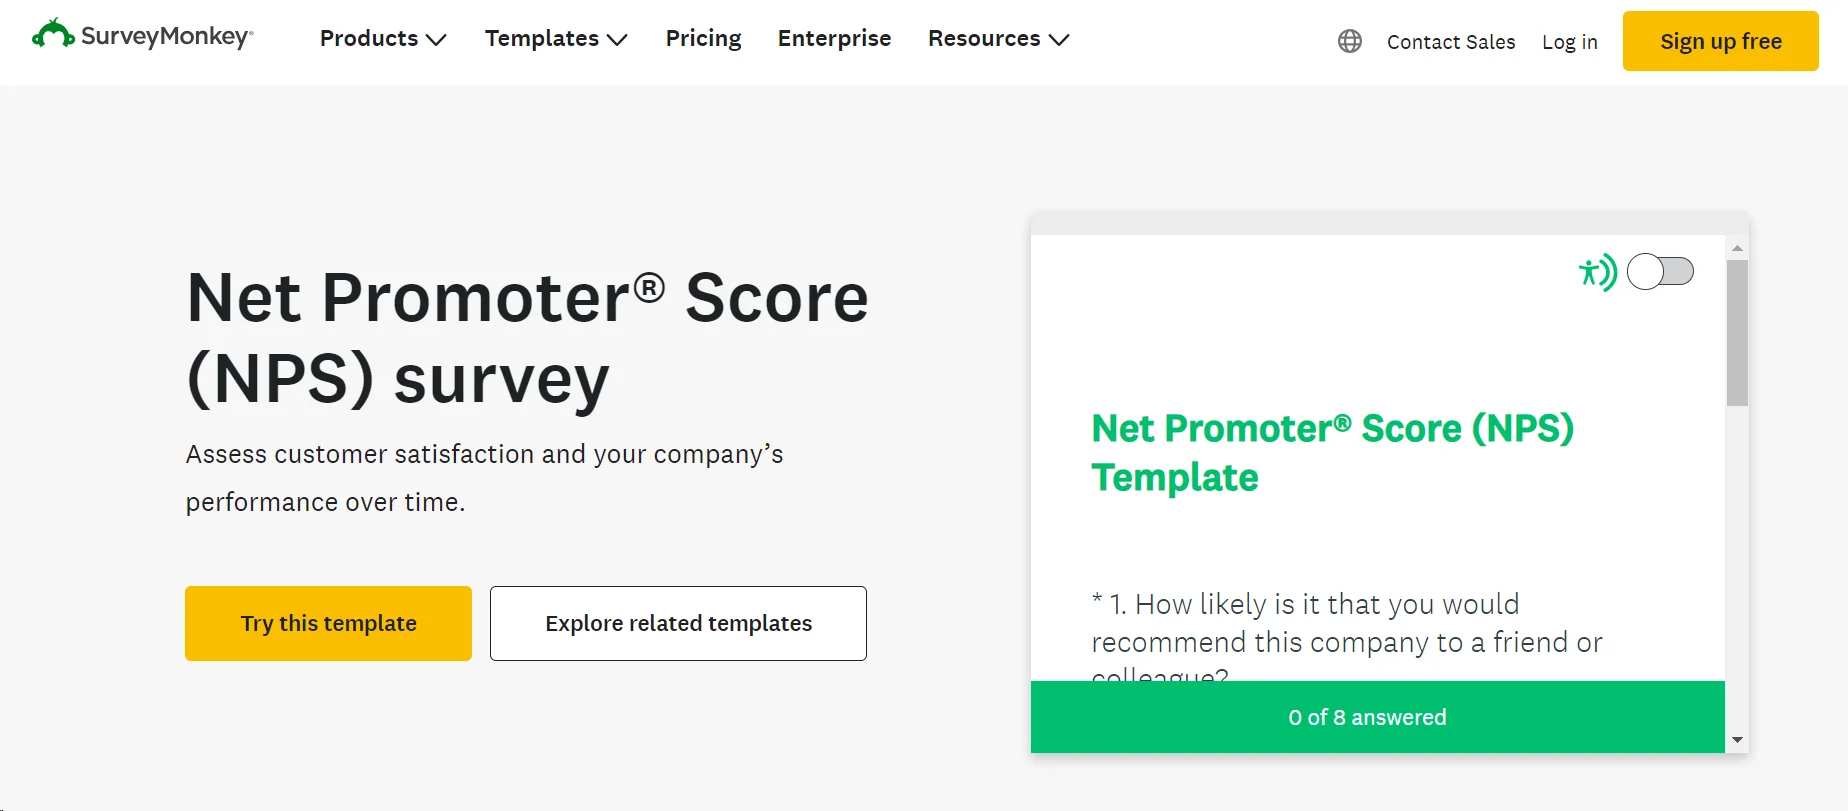
Task: Open the Enterprise page from the navigation
Action: [834, 39]
